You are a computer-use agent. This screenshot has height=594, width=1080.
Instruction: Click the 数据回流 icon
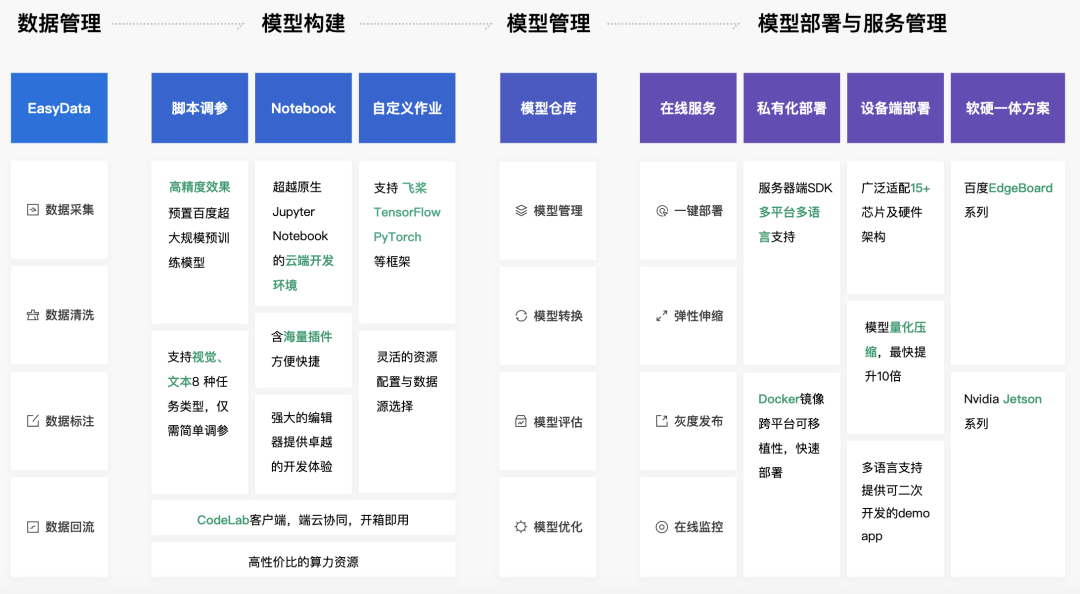click(x=32, y=526)
